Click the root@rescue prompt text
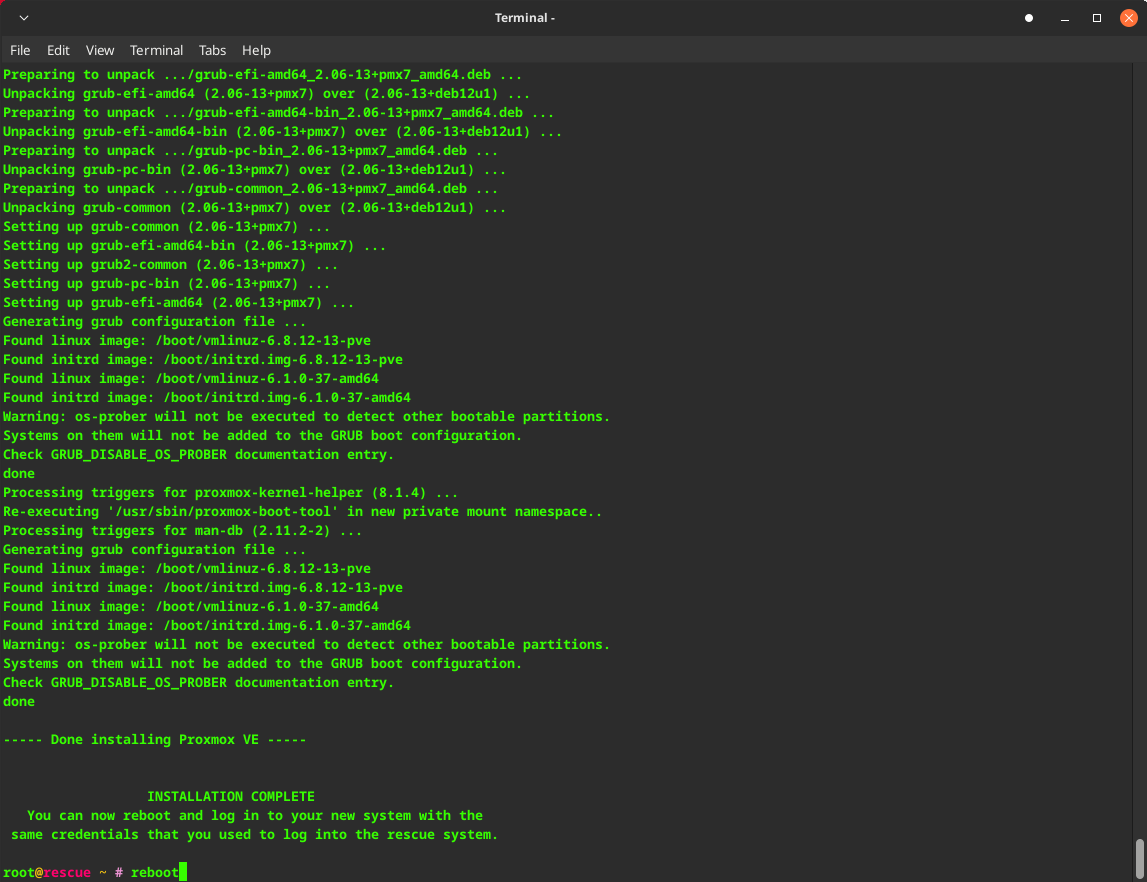Image resolution: width=1147 pixels, height=882 pixels. tap(46, 873)
